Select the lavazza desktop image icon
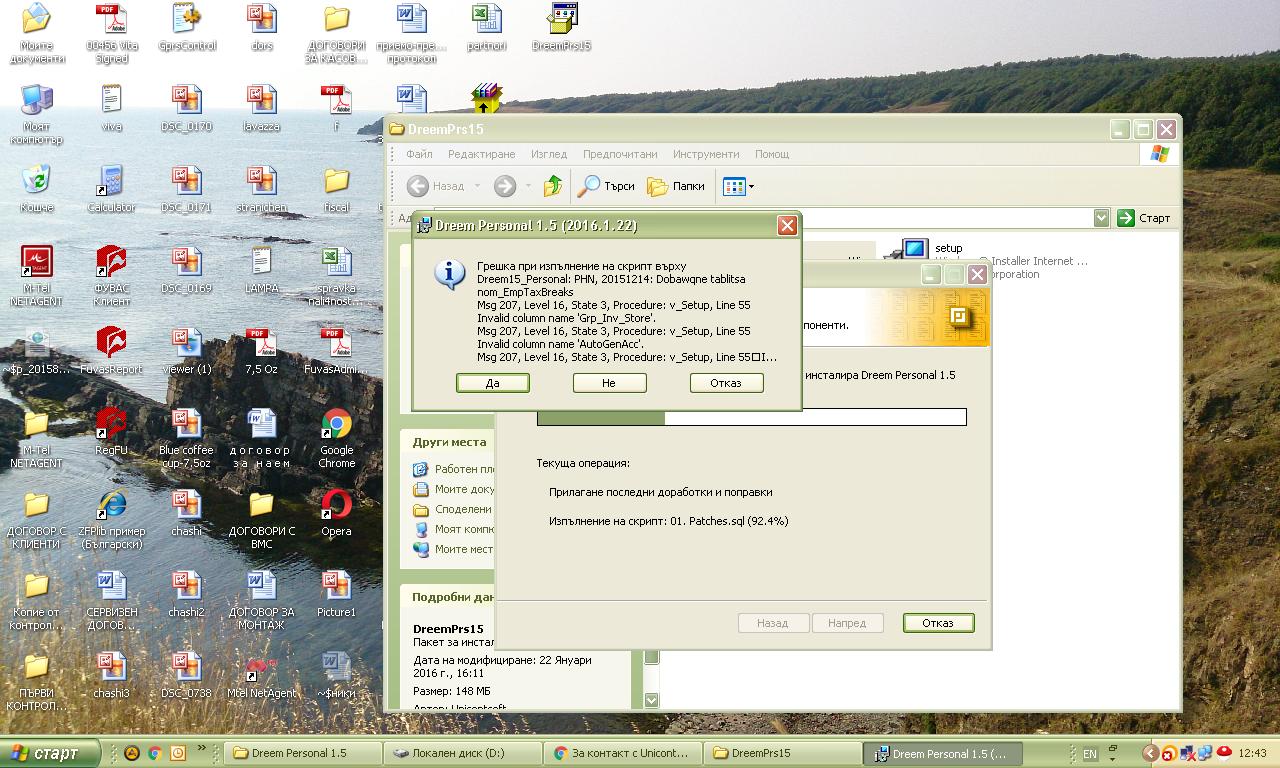The height and width of the screenshot is (768, 1280). click(x=261, y=108)
